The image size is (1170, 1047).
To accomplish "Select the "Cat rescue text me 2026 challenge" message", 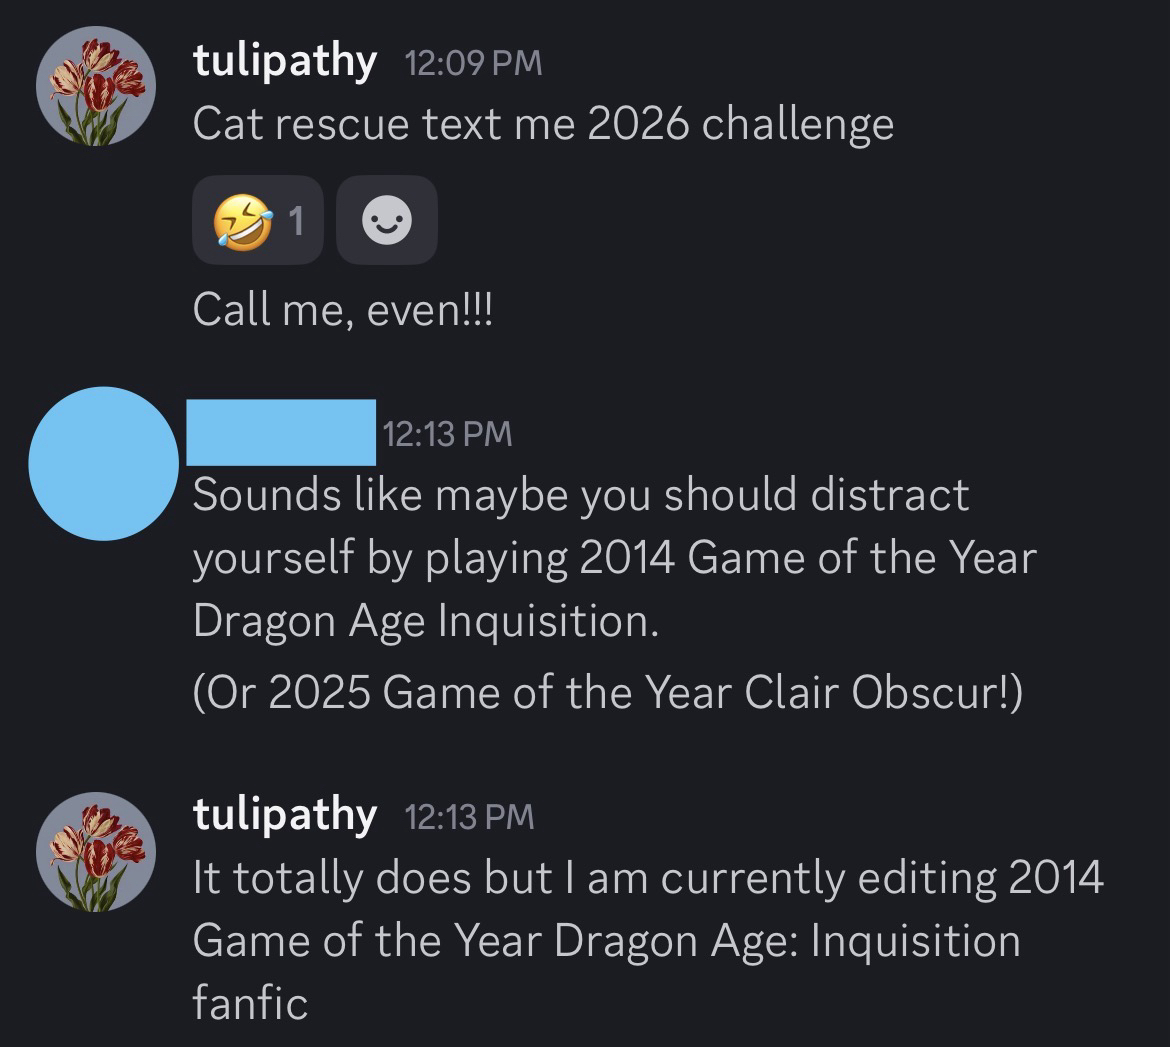I will point(542,125).
